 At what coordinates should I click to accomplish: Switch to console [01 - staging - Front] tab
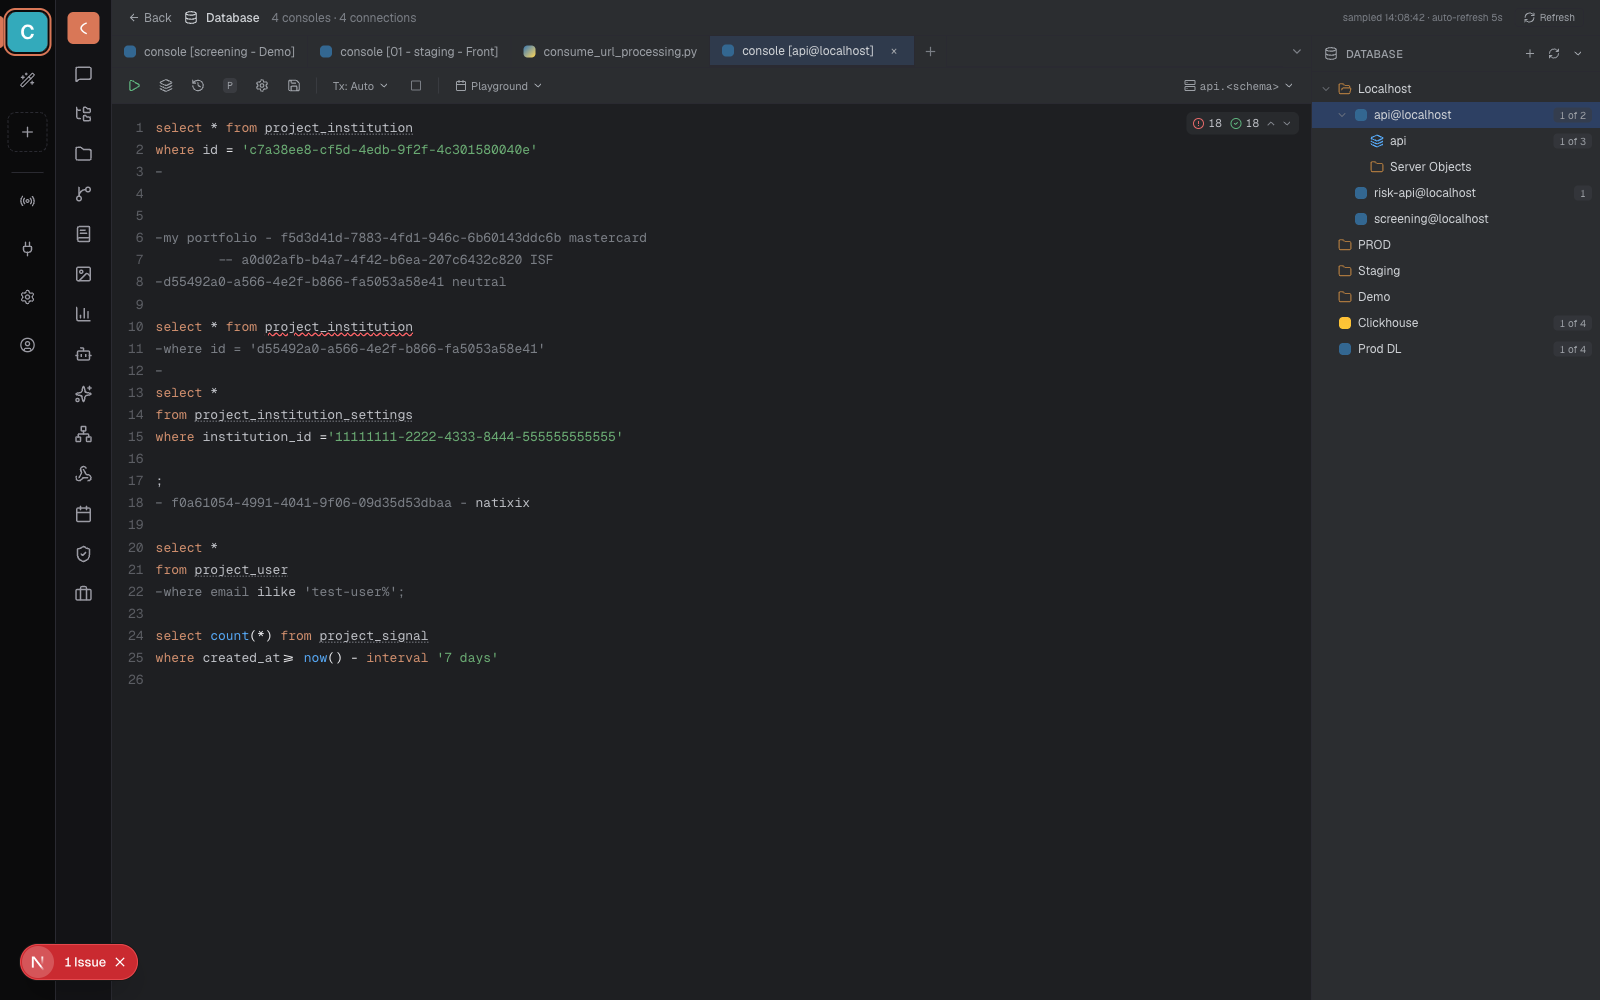tap(409, 51)
